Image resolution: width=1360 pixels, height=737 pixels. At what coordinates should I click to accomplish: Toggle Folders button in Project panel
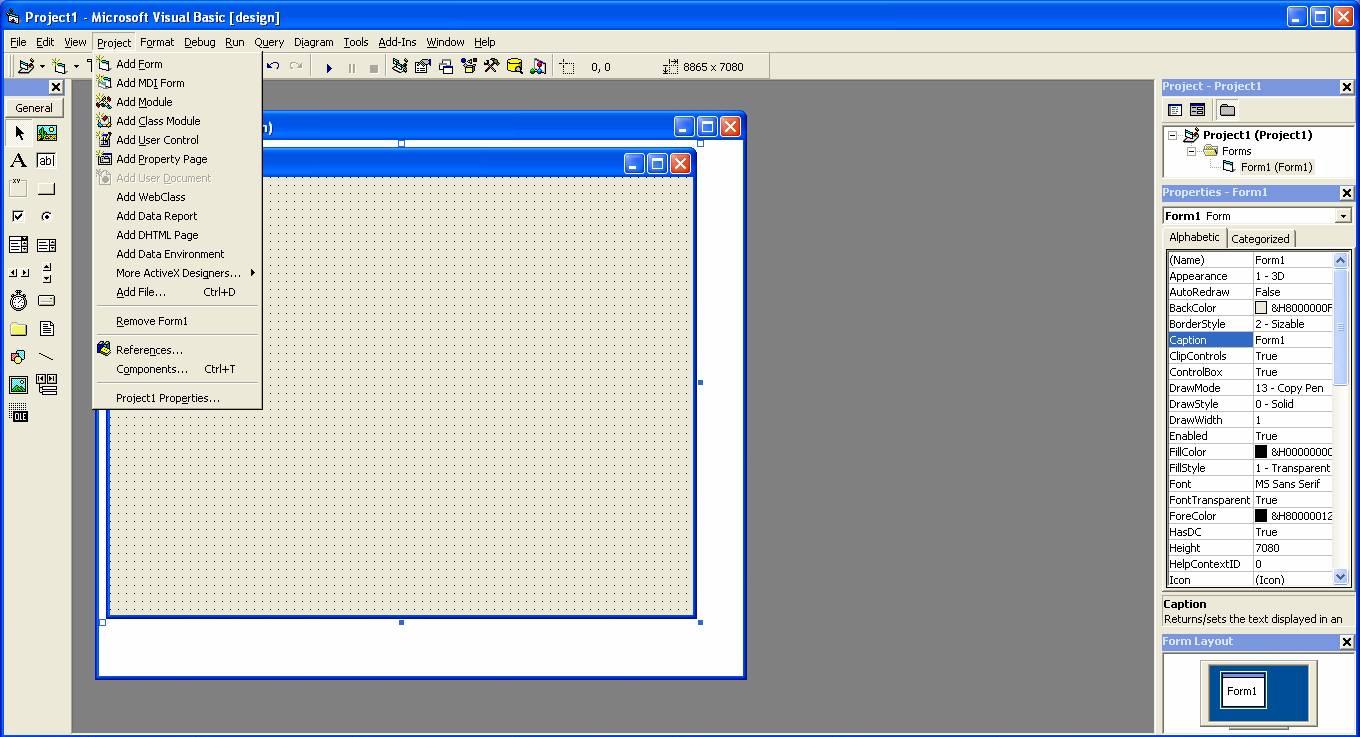tap(1227, 110)
